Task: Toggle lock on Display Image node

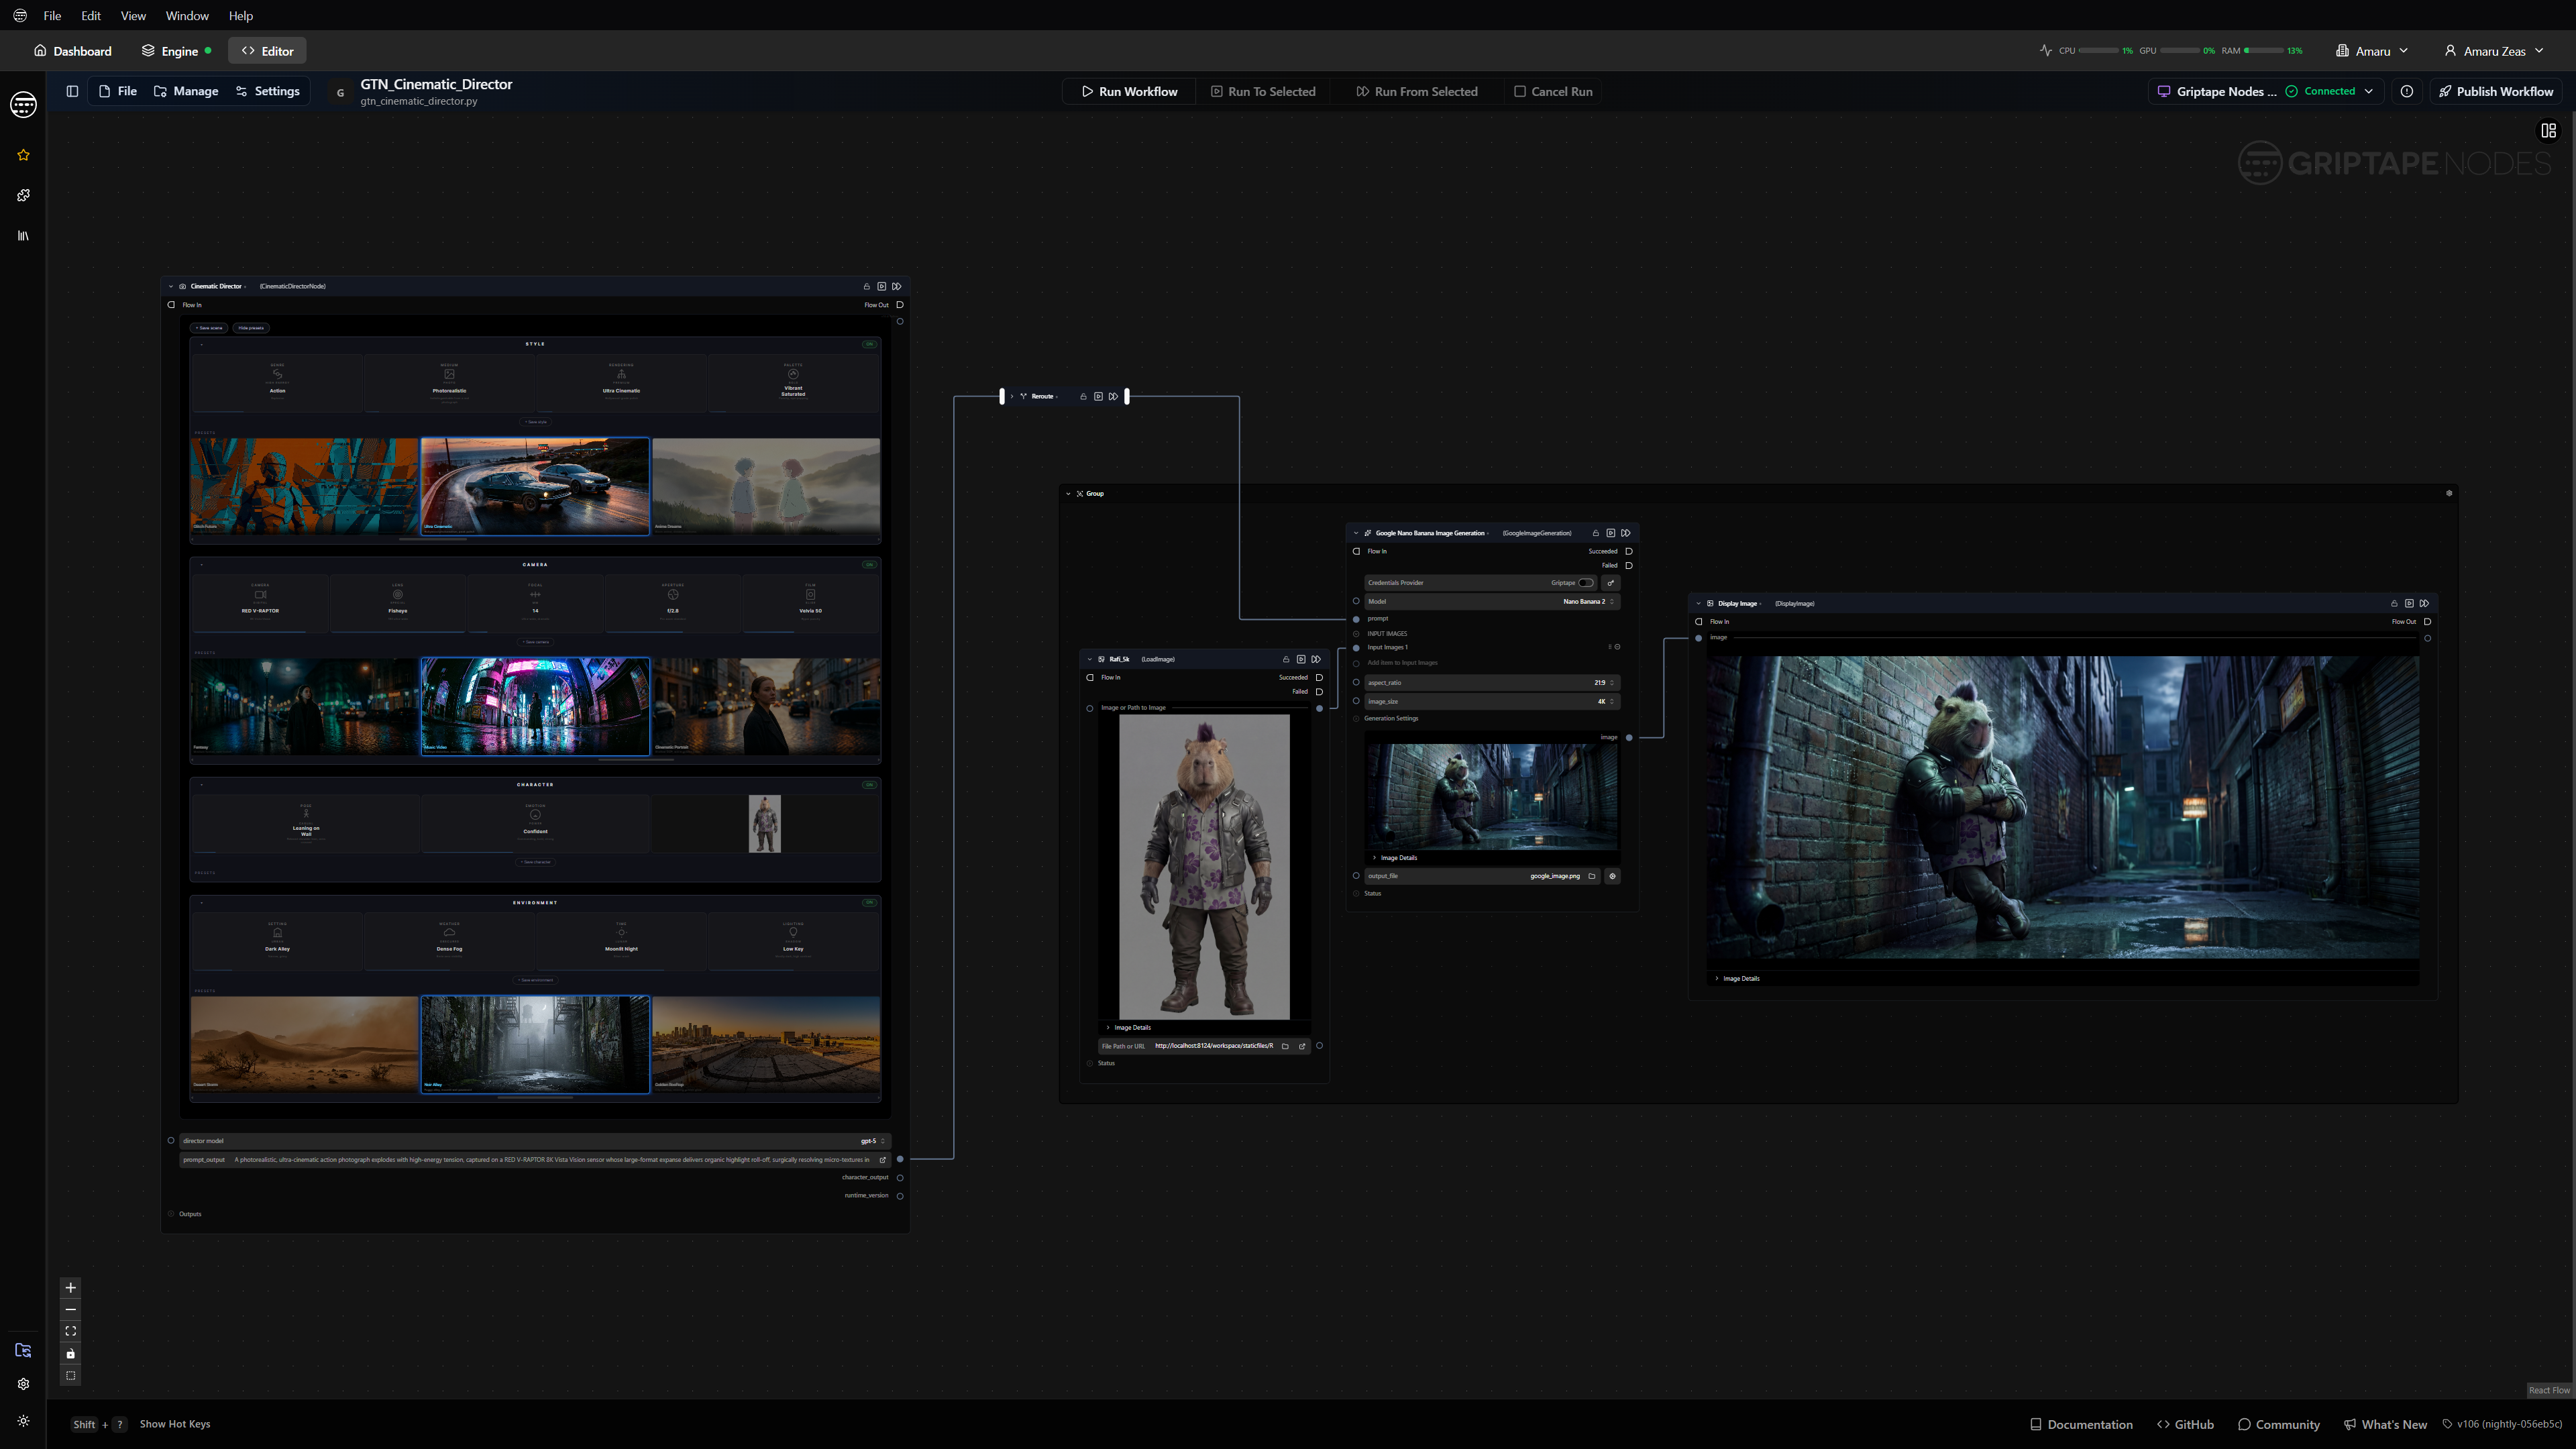Action: (2394, 603)
